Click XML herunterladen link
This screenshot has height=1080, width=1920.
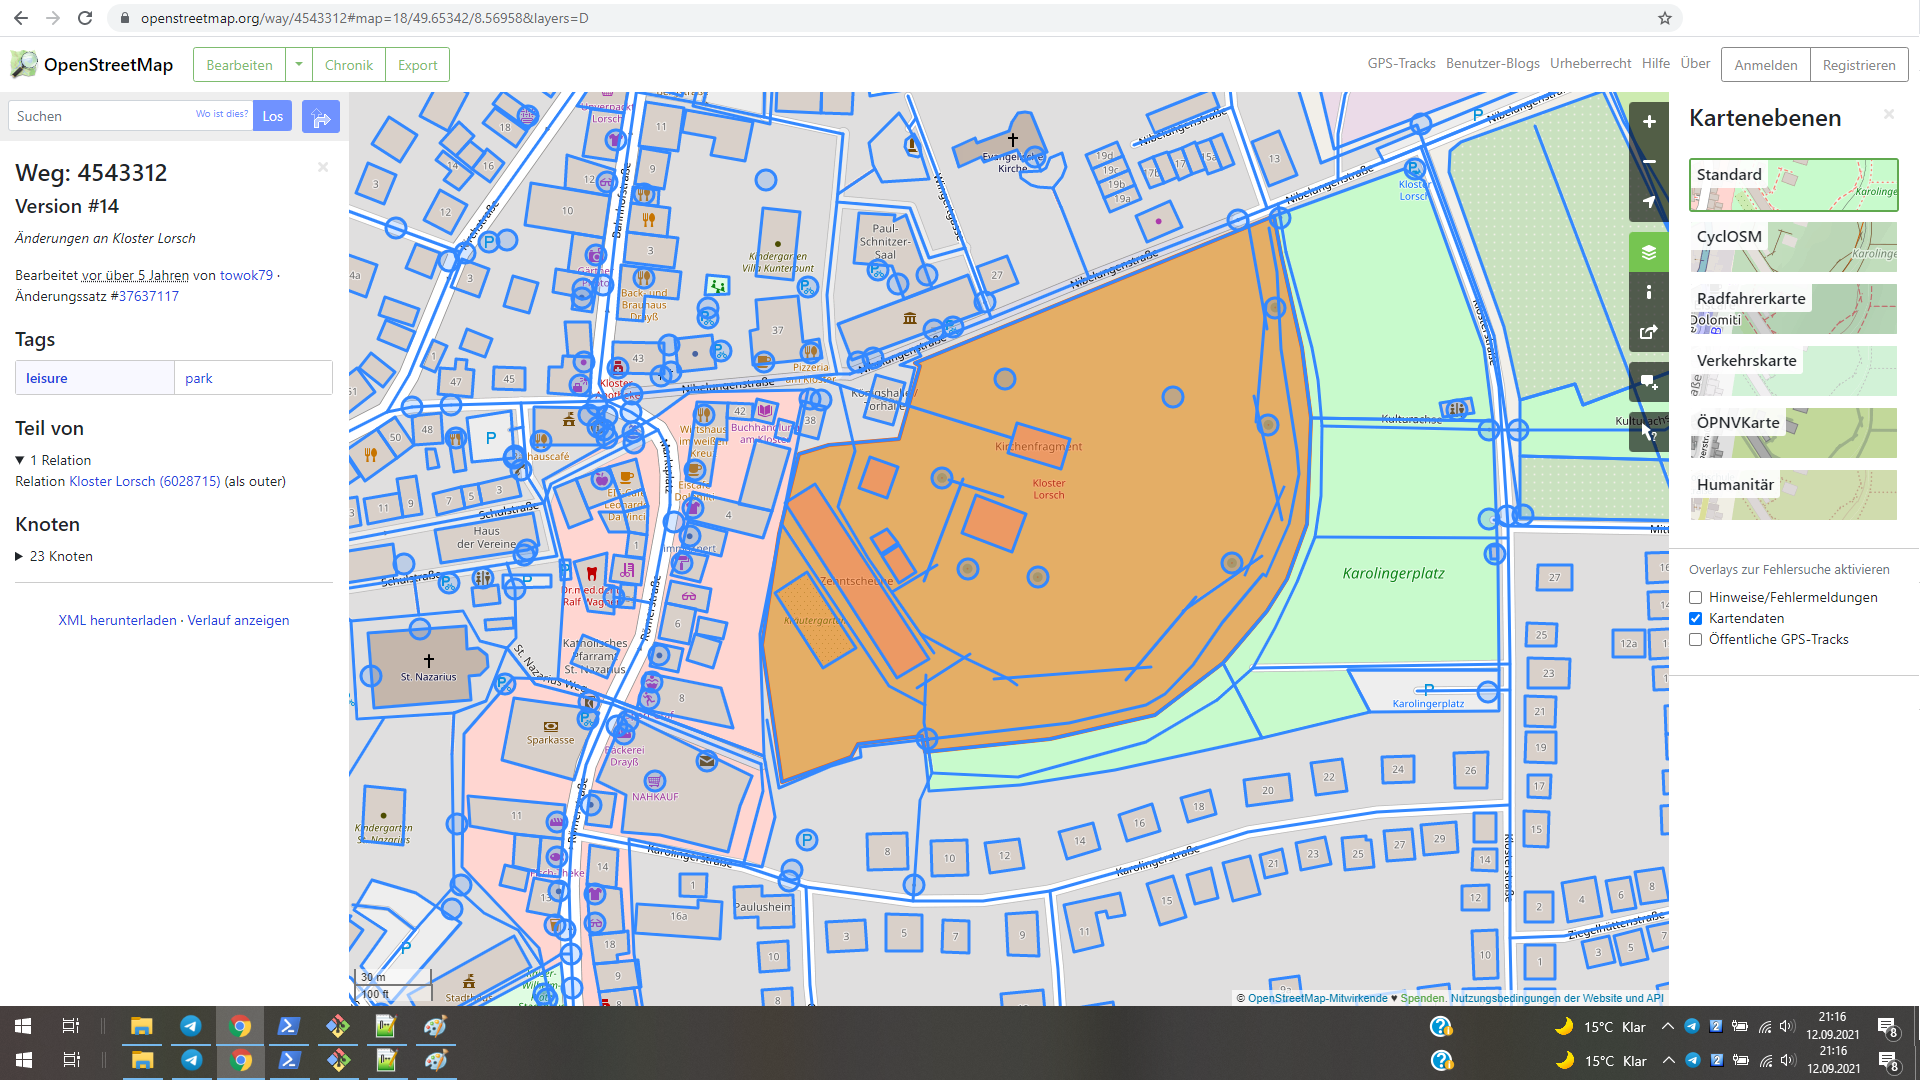[x=117, y=621]
